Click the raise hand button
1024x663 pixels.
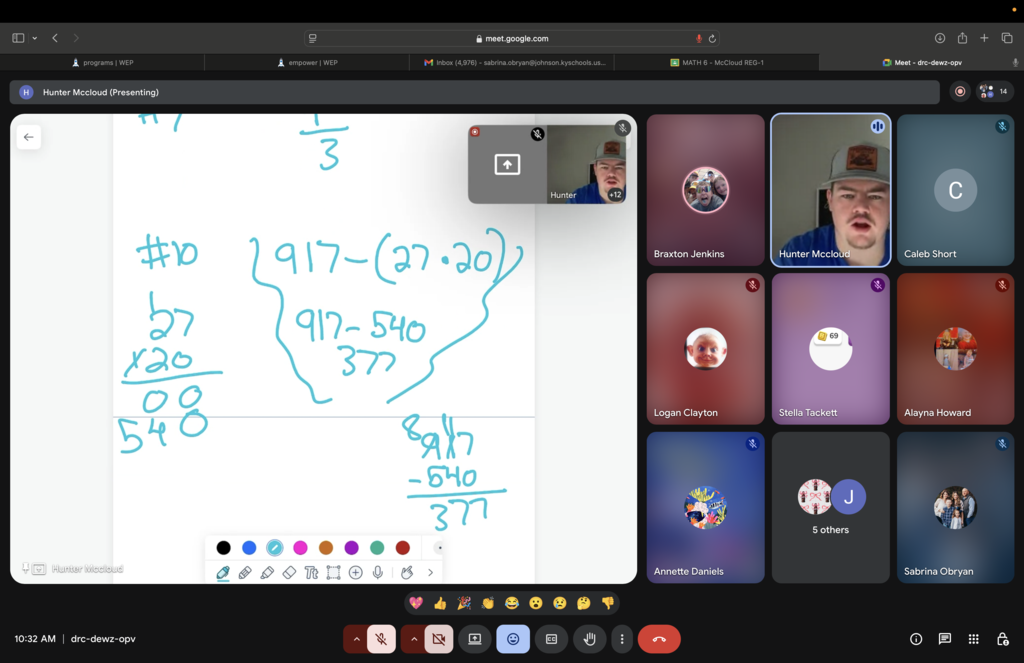(x=590, y=639)
